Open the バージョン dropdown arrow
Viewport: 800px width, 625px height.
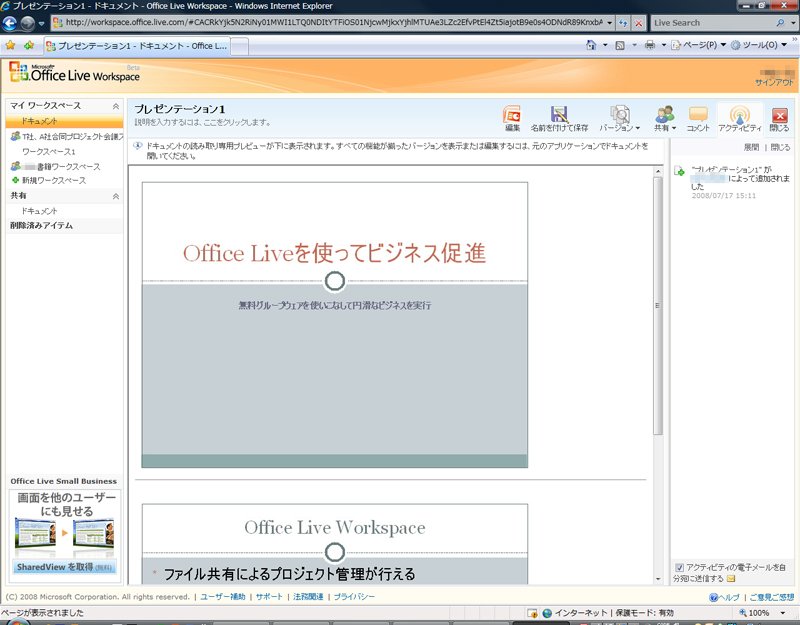(638, 128)
